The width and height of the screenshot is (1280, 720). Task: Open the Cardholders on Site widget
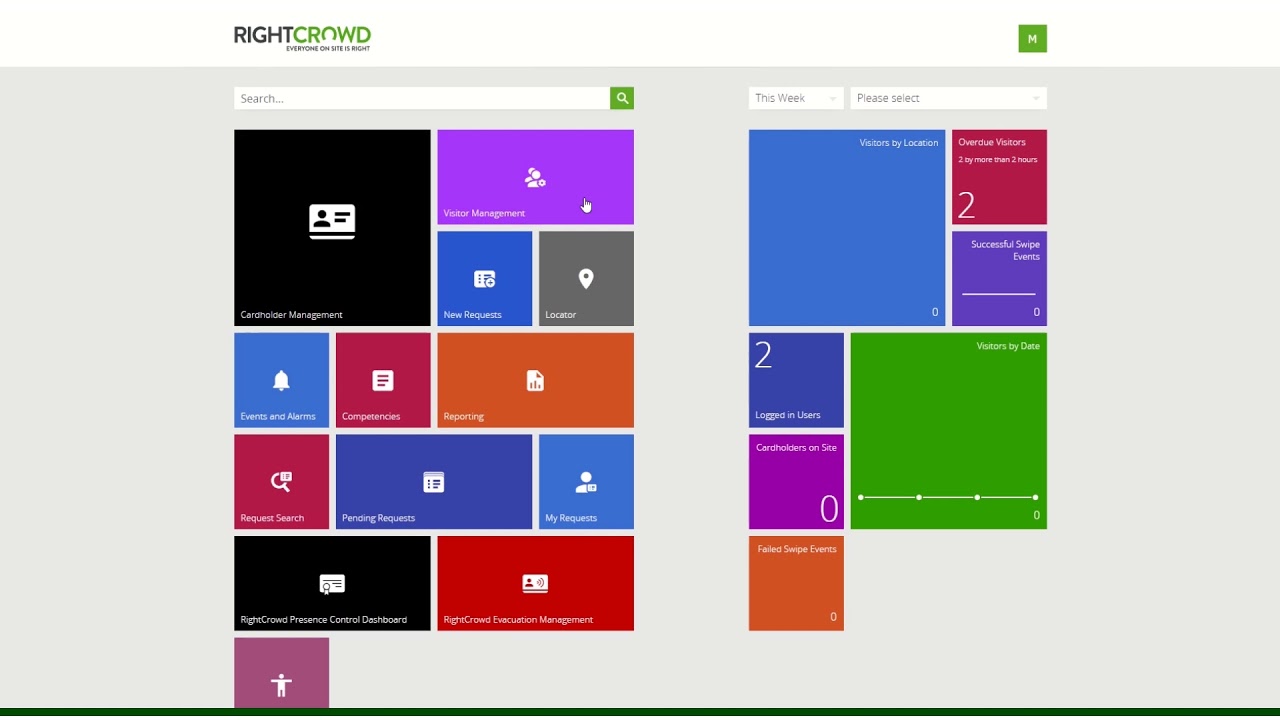(x=796, y=482)
